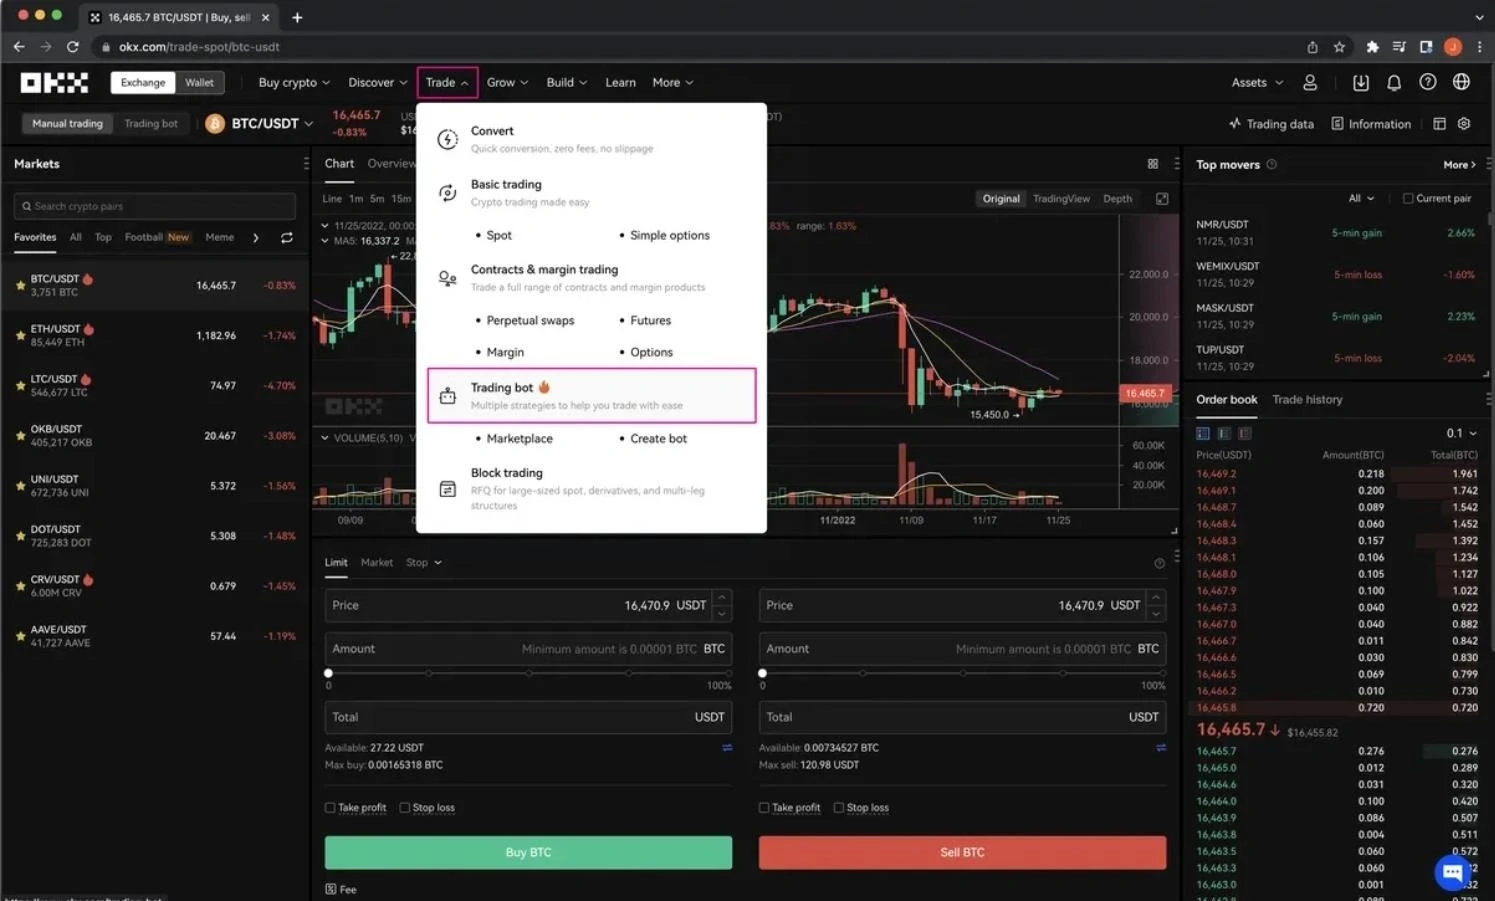Screen dimensions: 1495x901
Task: Open trading settings gear icon
Action: tap(1464, 124)
